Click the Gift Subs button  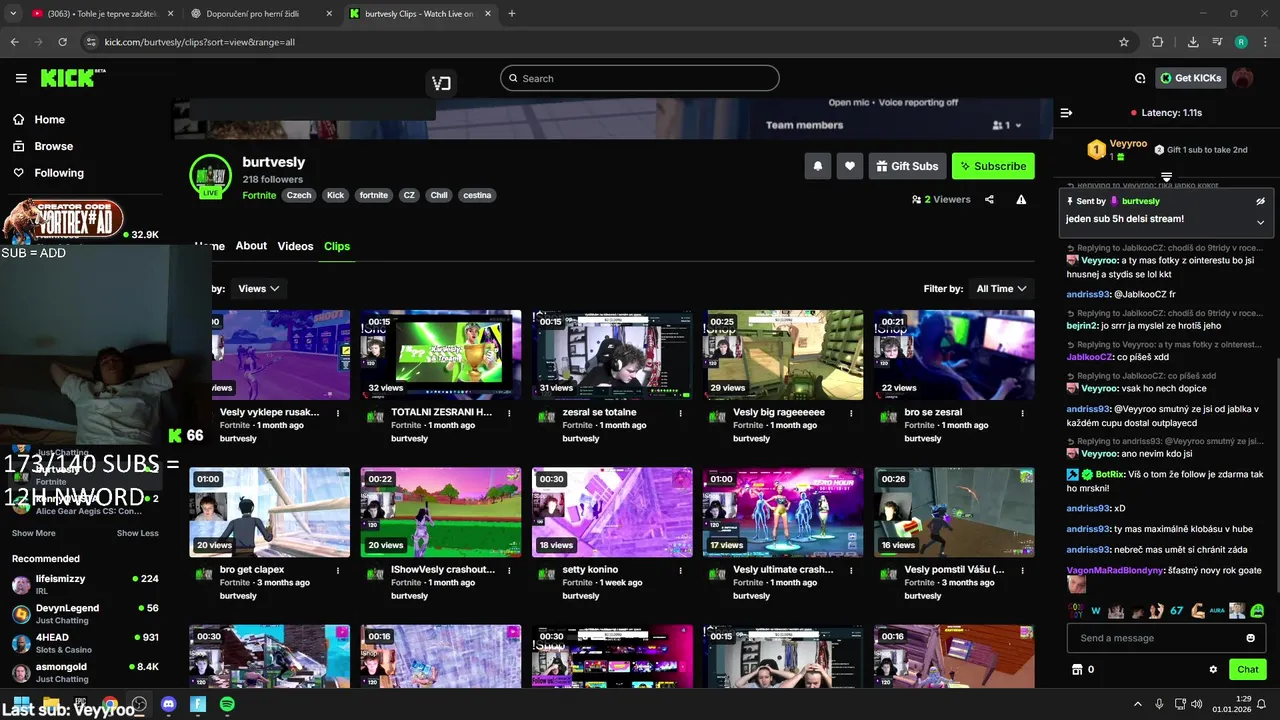point(907,166)
